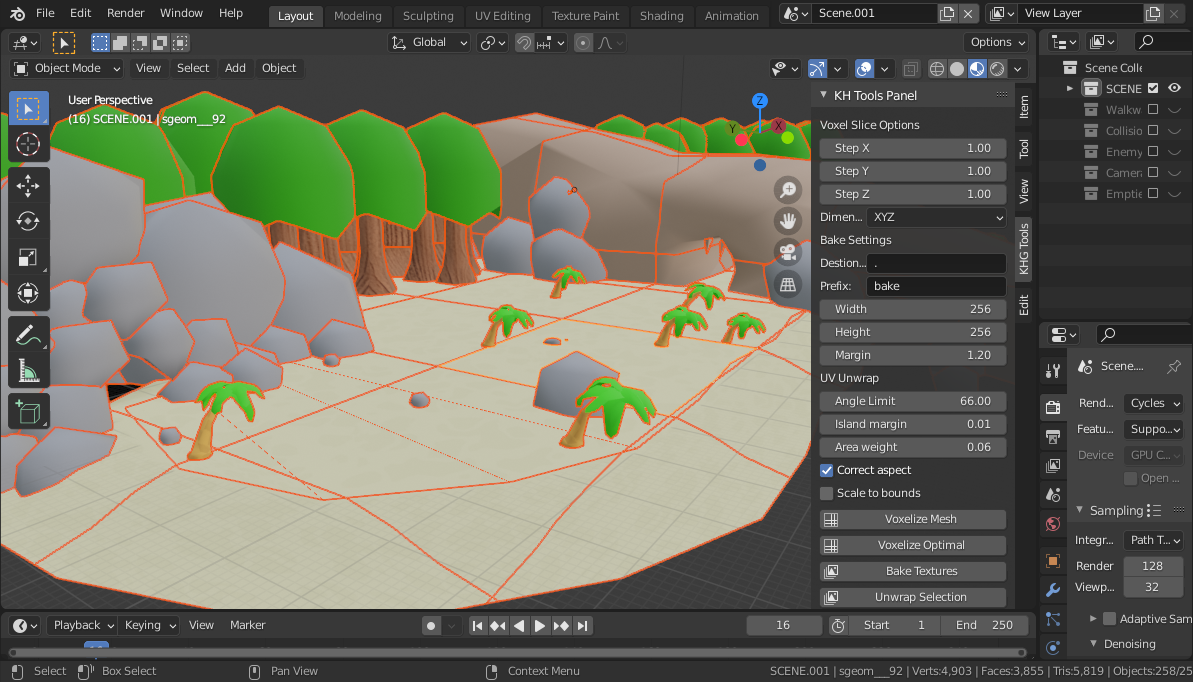Select rendered viewport shading

[x=997, y=69]
